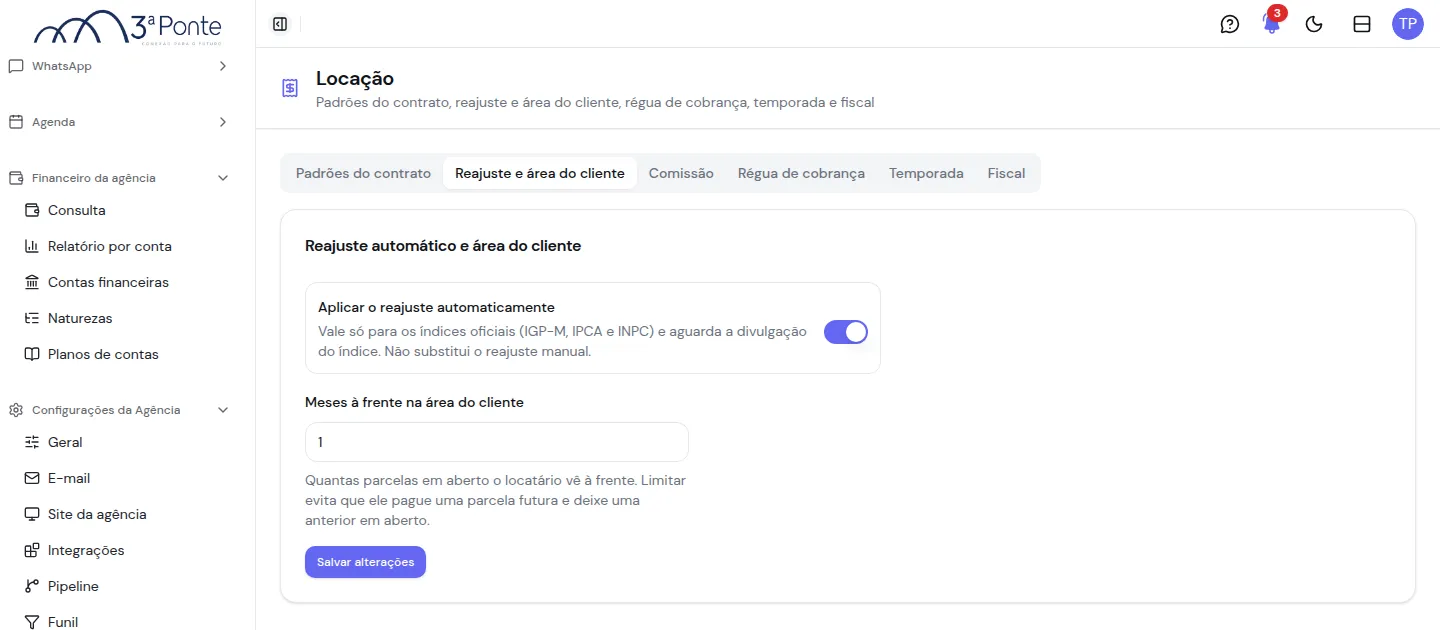Click the Locação dollar page icon
This screenshot has width=1440, height=630.
(x=290, y=89)
